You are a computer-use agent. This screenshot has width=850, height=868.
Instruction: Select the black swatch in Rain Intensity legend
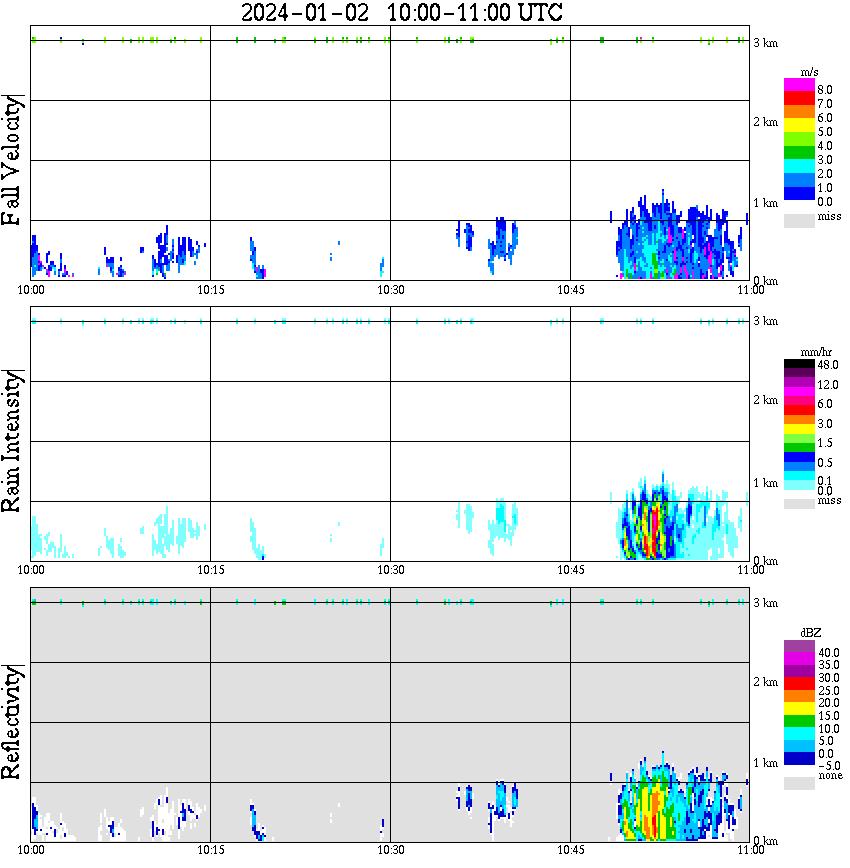[799, 364]
